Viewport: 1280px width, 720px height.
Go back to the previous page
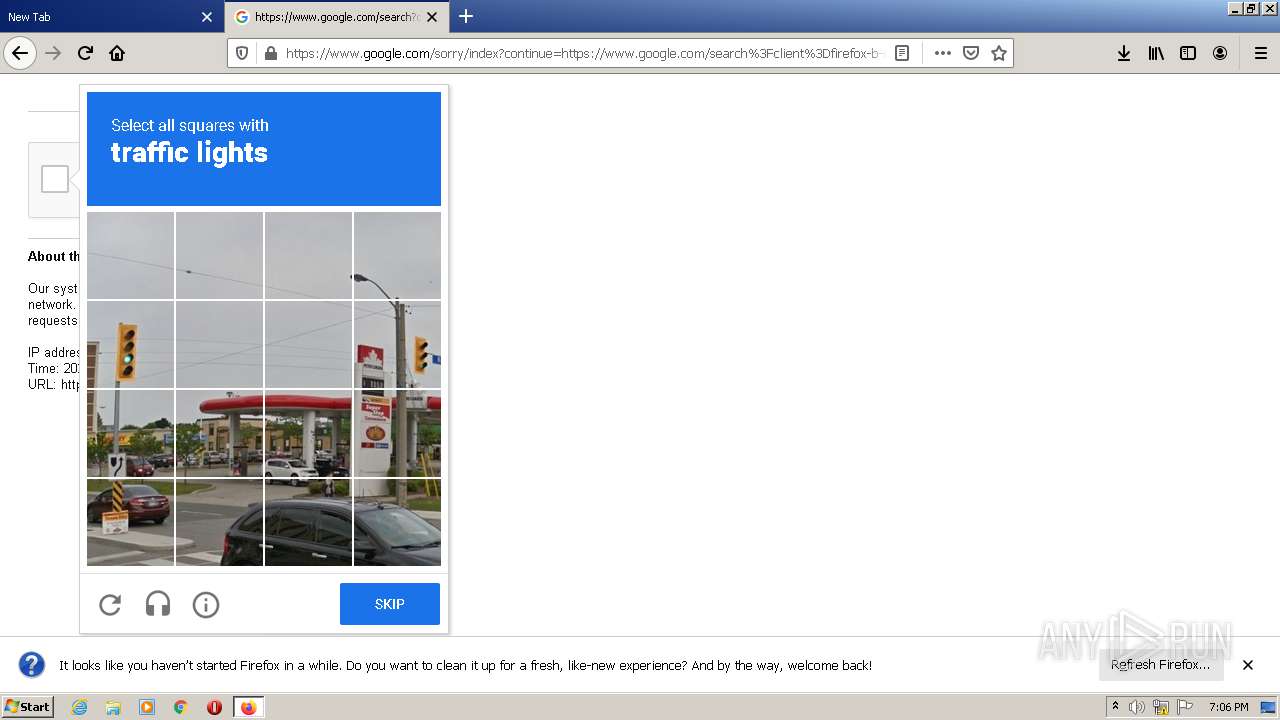[20, 53]
